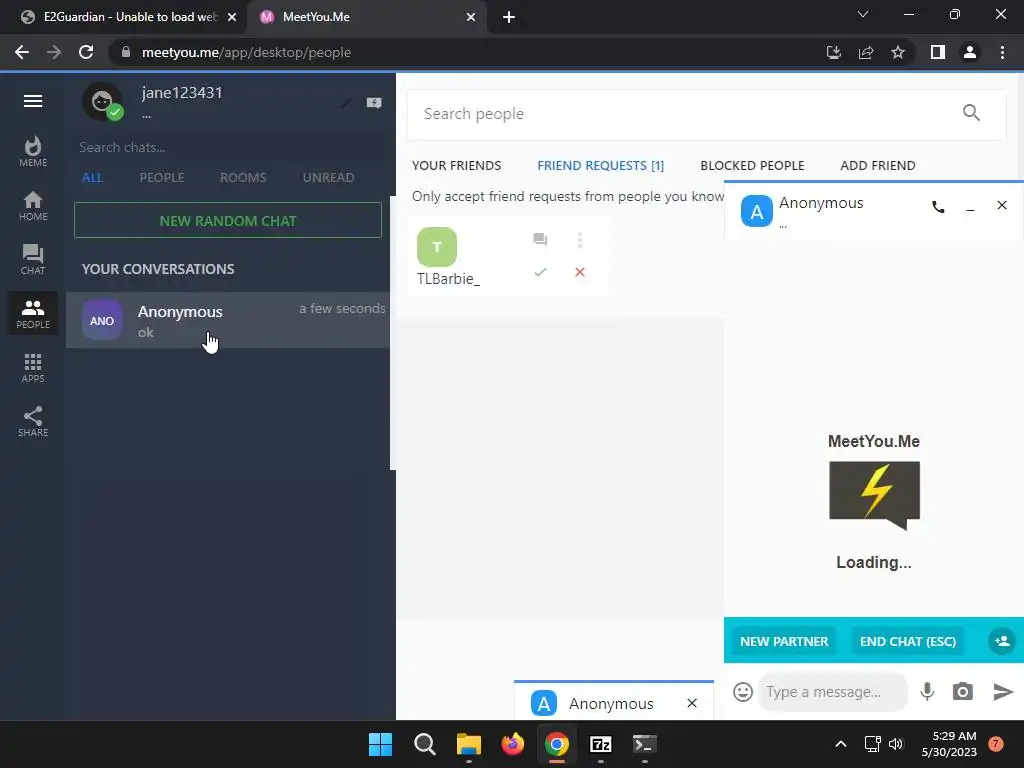Go to HOME in sidebar
The width and height of the screenshot is (1024, 768).
pyautogui.click(x=33, y=206)
